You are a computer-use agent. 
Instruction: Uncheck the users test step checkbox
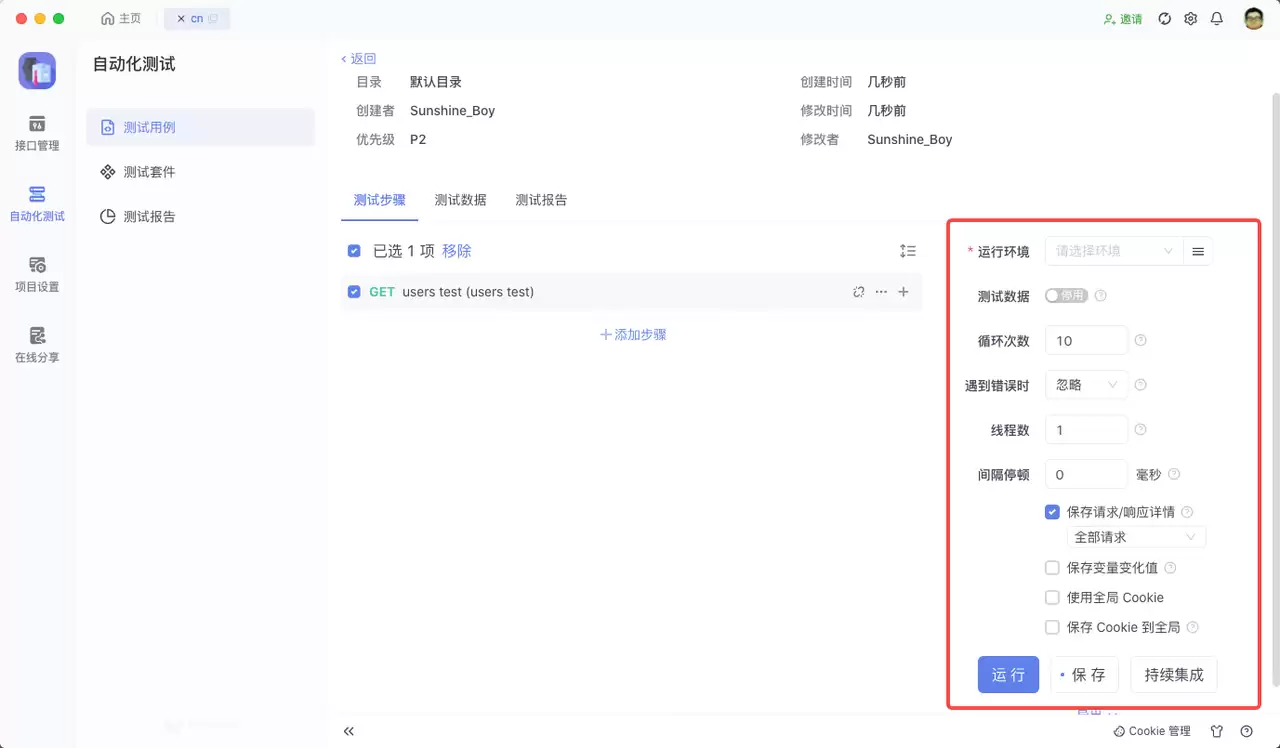pyautogui.click(x=354, y=292)
